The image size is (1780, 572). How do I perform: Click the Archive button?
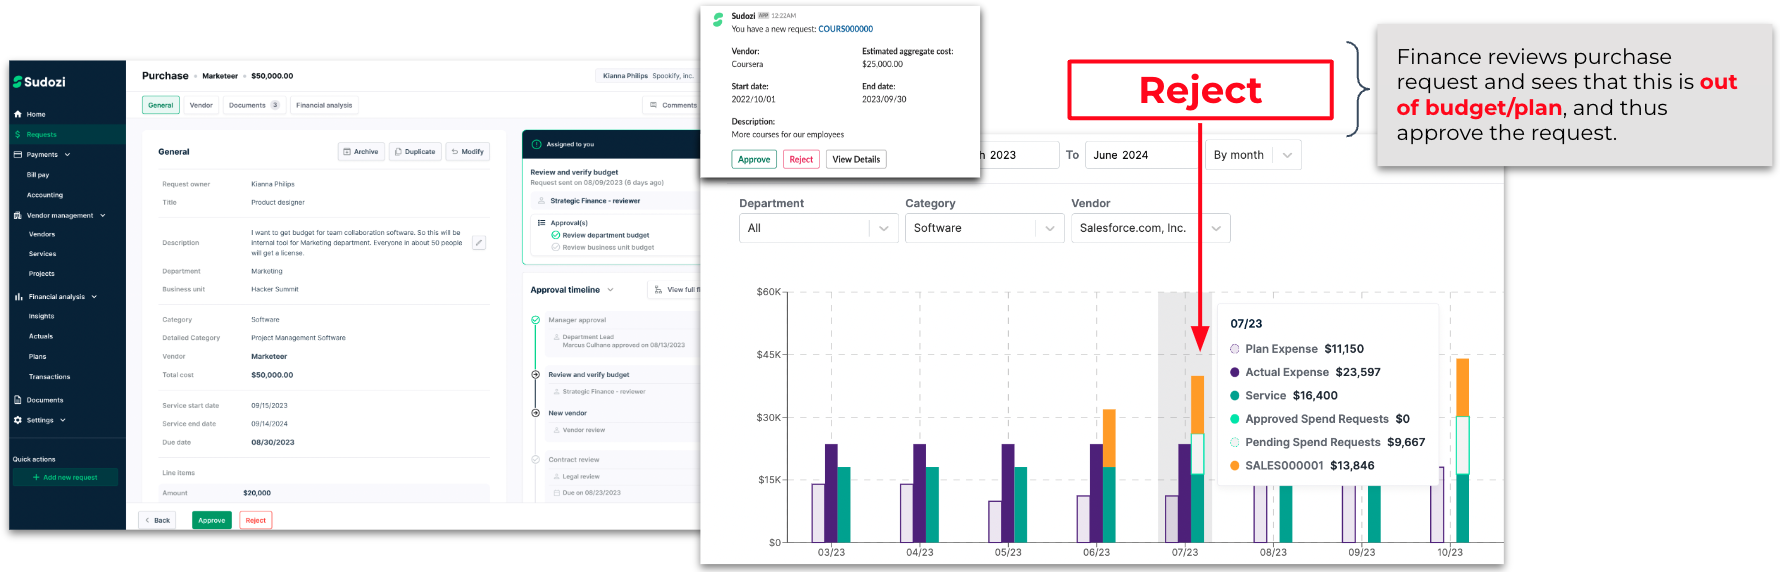(361, 152)
